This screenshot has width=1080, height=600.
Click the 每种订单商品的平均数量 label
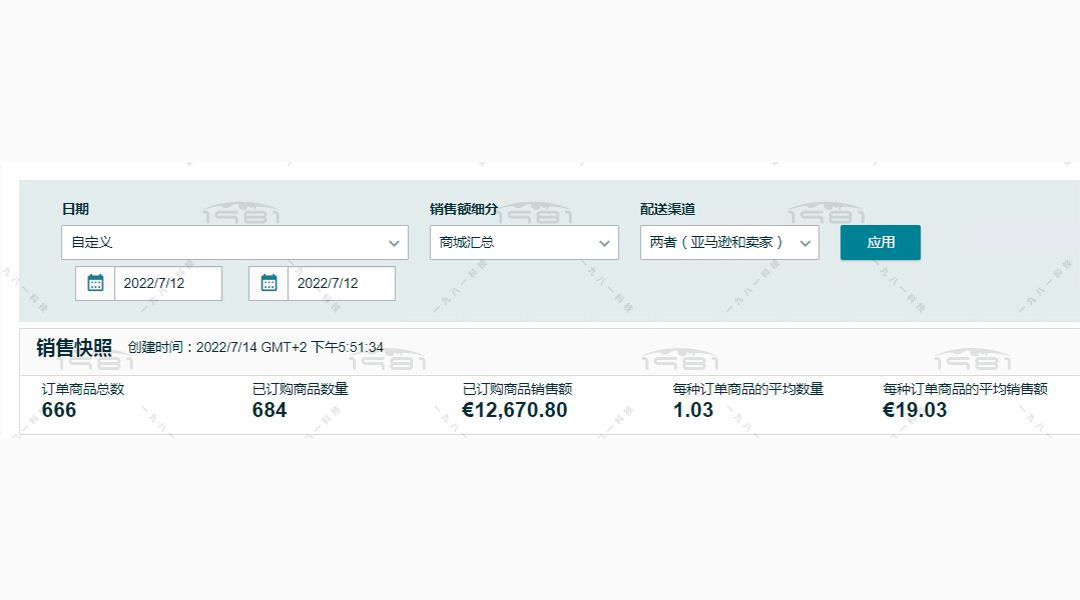point(748,389)
